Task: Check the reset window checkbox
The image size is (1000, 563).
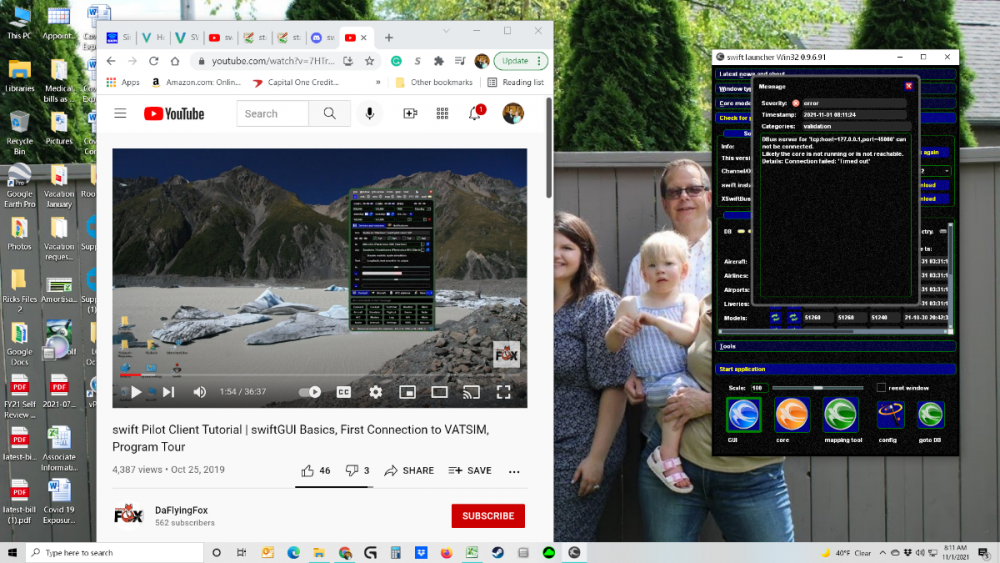Action: pyautogui.click(x=881, y=387)
